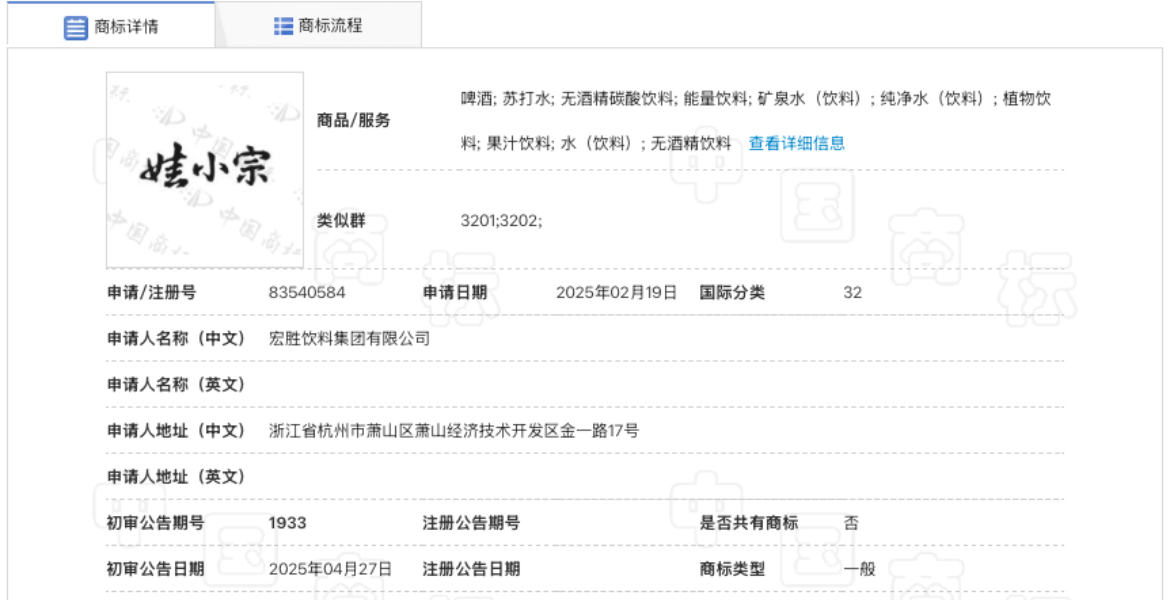Image resolution: width=1170 pixels, height=600 pixels.
Task: Click international class value 32
Action: coord(852,293)
